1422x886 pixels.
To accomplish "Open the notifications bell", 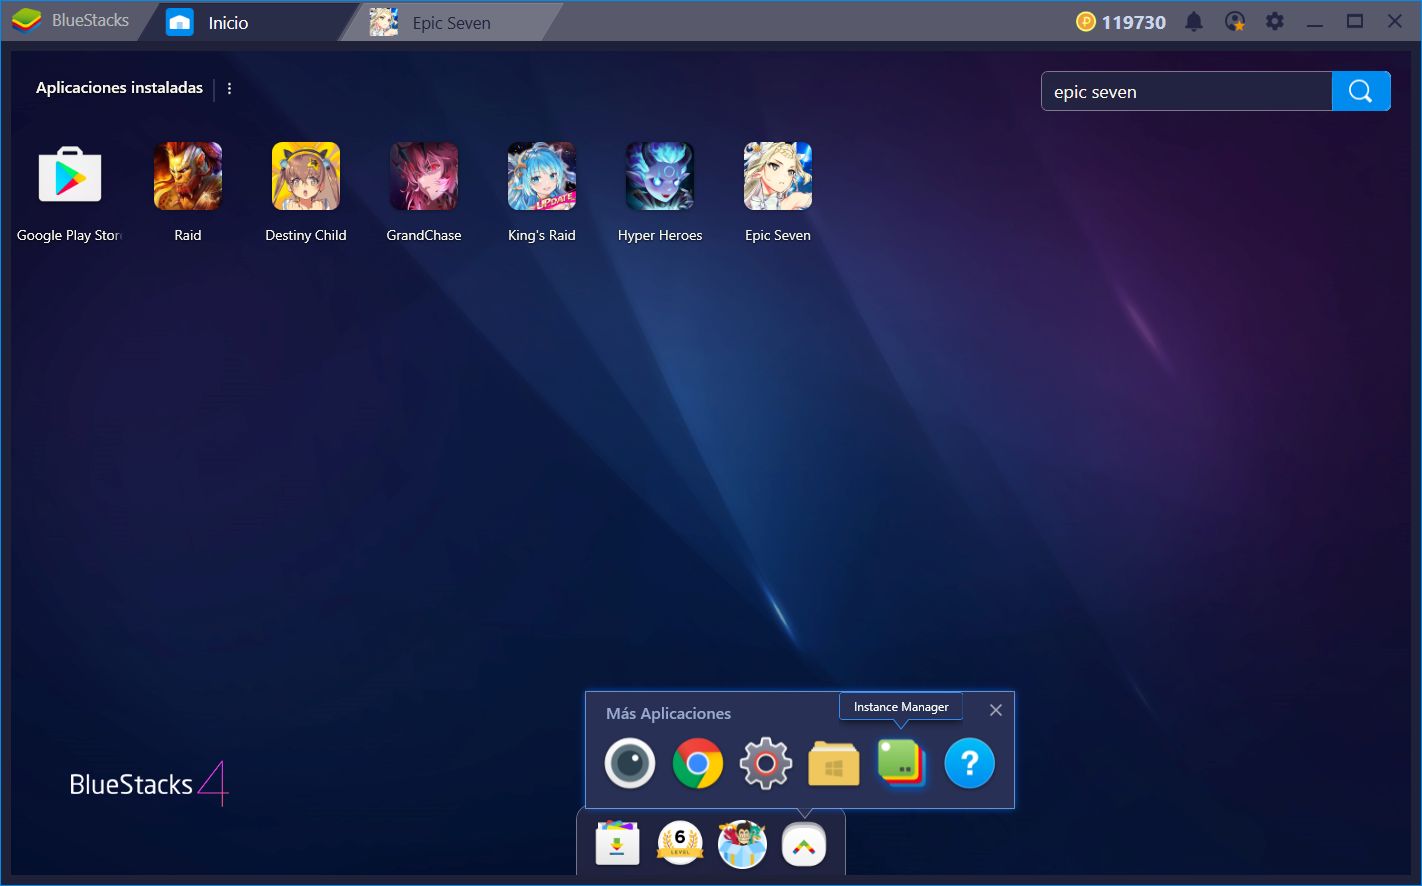I will pyautogui.click(x=1194, y=21).
